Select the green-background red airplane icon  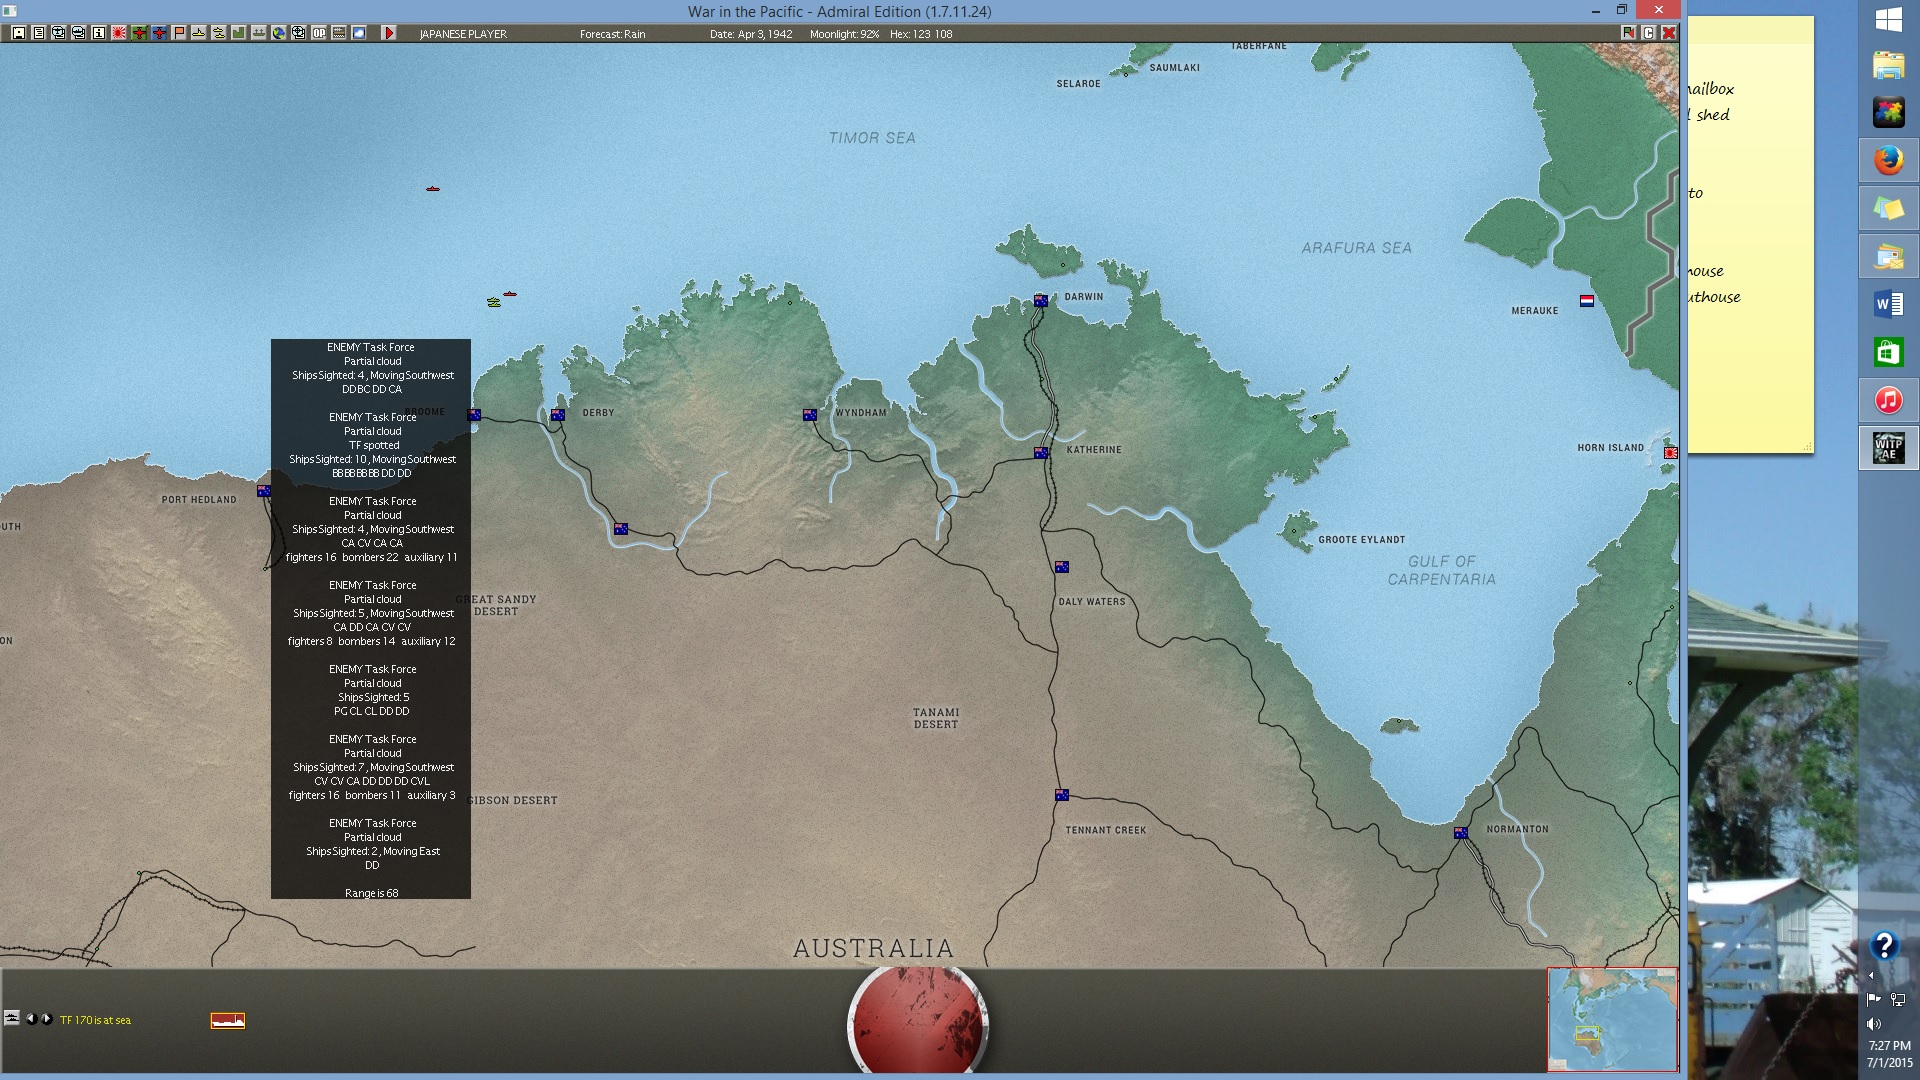point(139,33)
